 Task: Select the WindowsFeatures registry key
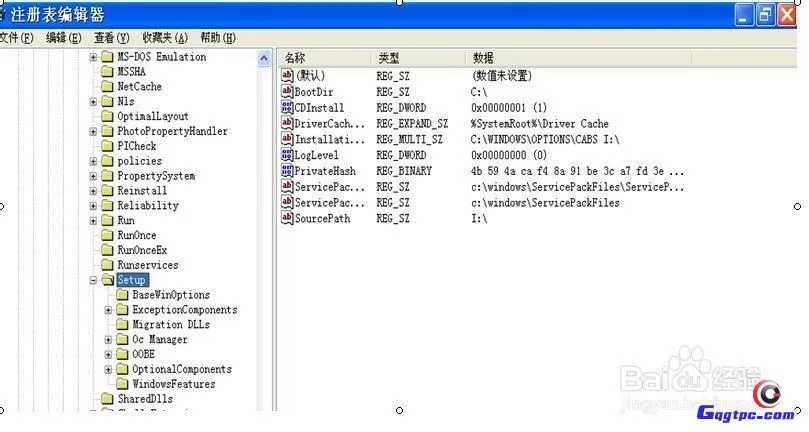173,384
